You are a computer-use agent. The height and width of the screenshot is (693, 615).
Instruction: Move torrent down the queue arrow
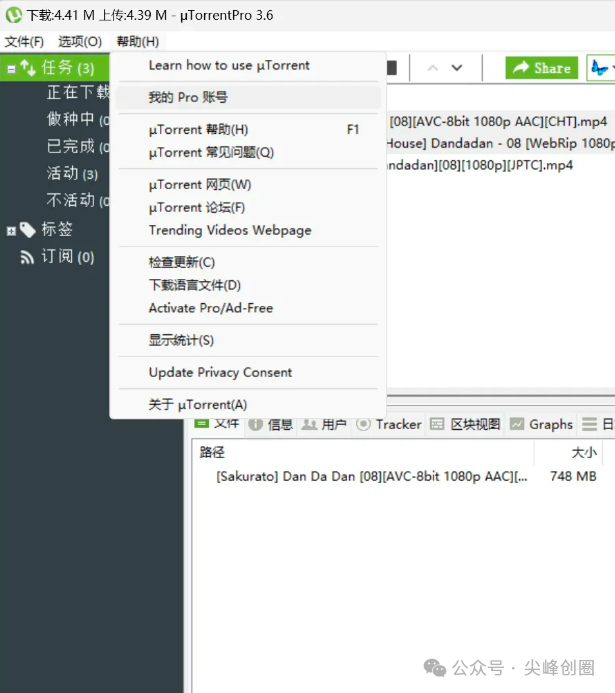coord(457,68)
